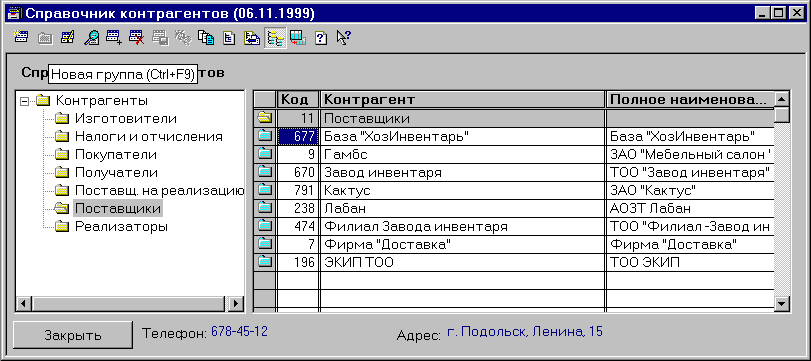Screen dimensions: 811x361
Task: Select the Контрагенты root folder in the tree
Action: click(101, 100)
